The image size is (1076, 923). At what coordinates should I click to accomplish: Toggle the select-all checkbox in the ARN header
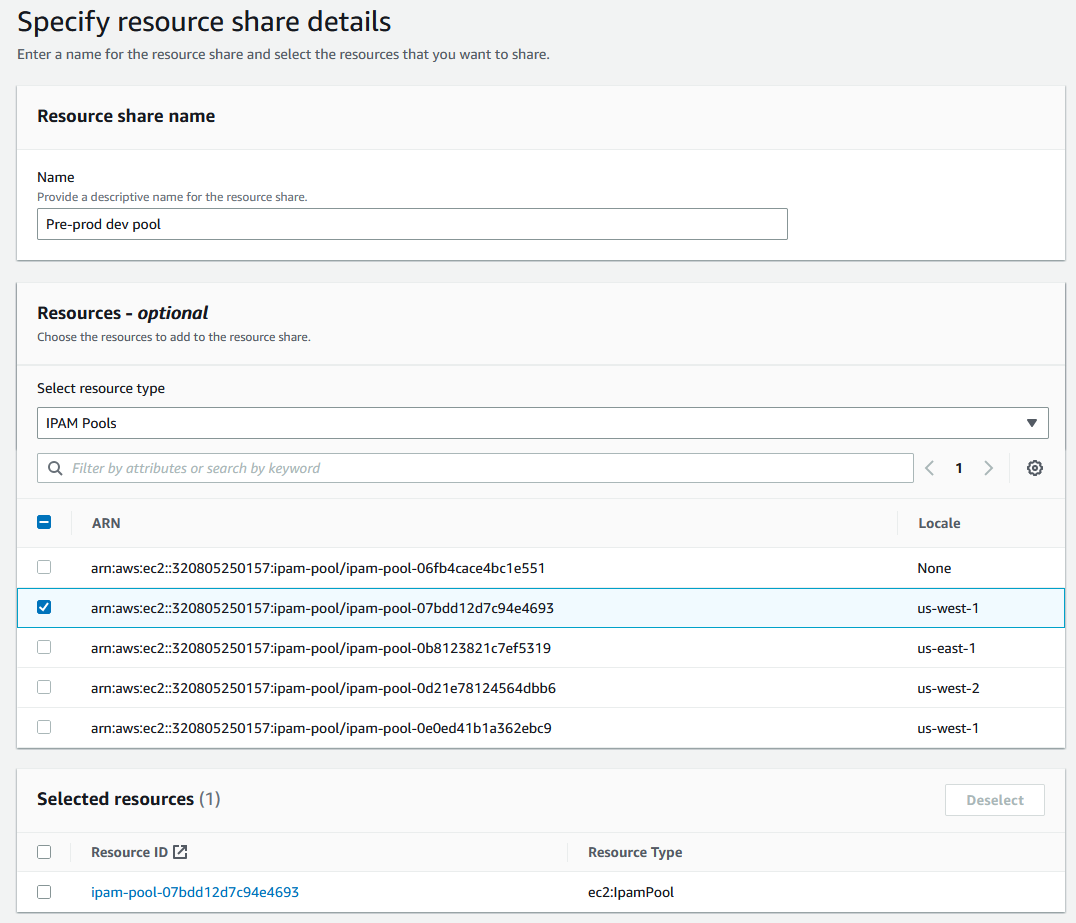43,522
